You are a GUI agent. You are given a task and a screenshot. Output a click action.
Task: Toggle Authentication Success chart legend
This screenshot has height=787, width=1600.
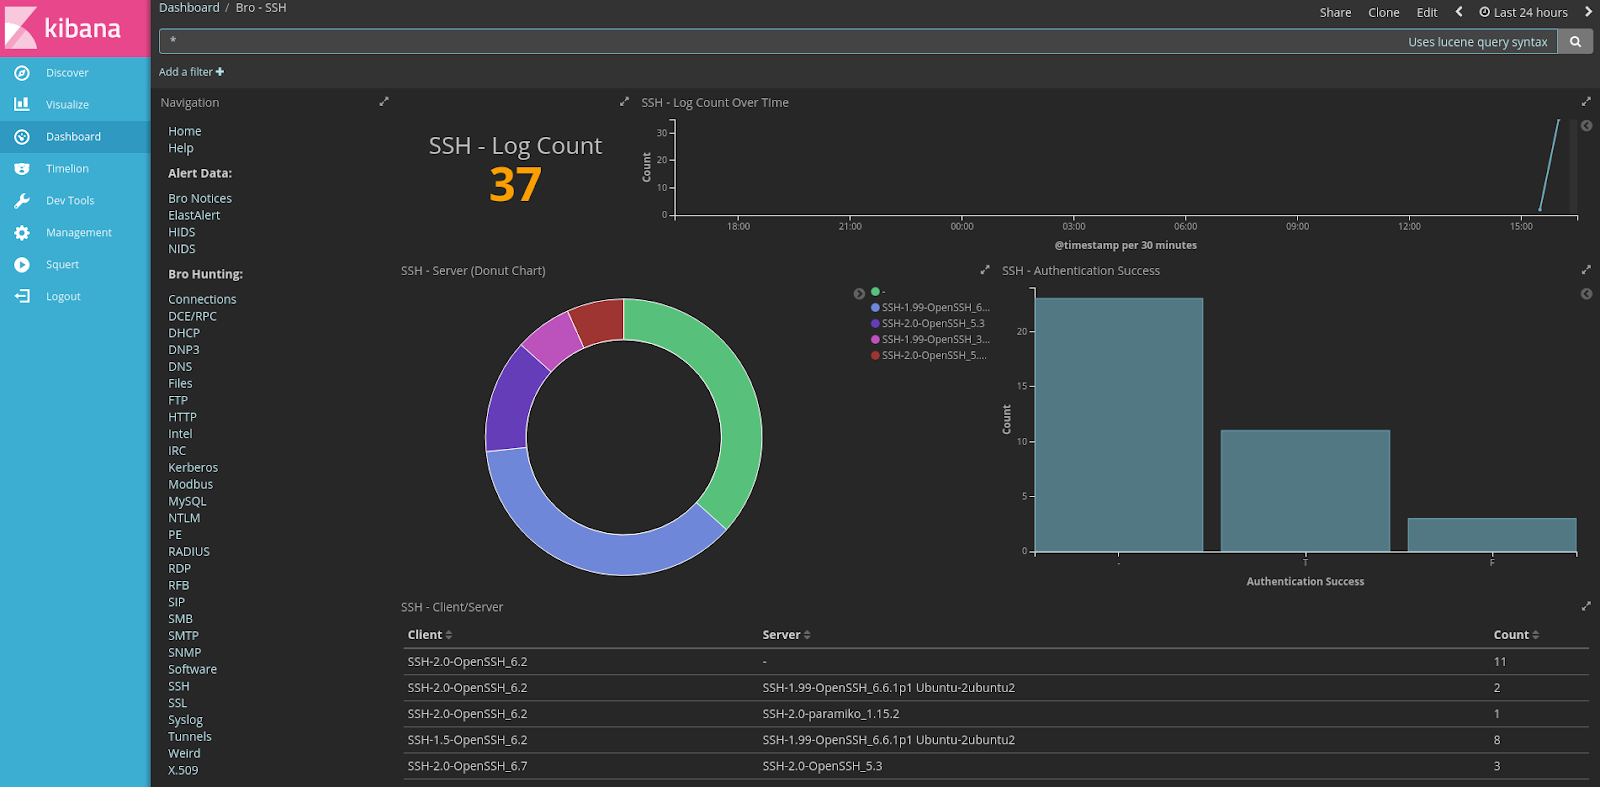[x=1586, y=294]
